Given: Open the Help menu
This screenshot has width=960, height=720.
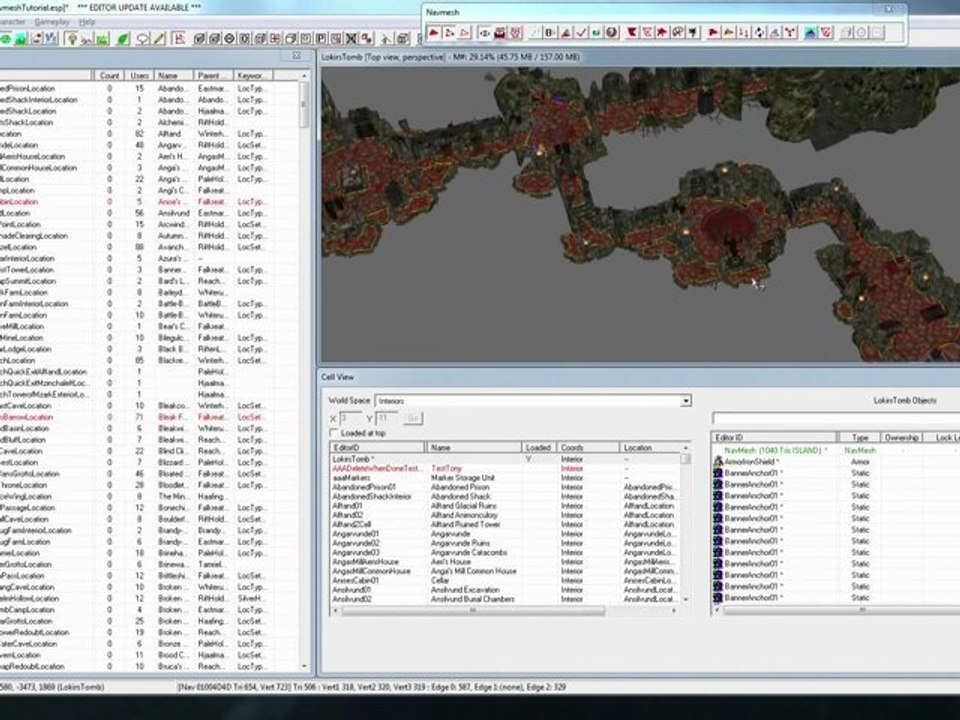Looking at the screenshot, I should (88, 21).
